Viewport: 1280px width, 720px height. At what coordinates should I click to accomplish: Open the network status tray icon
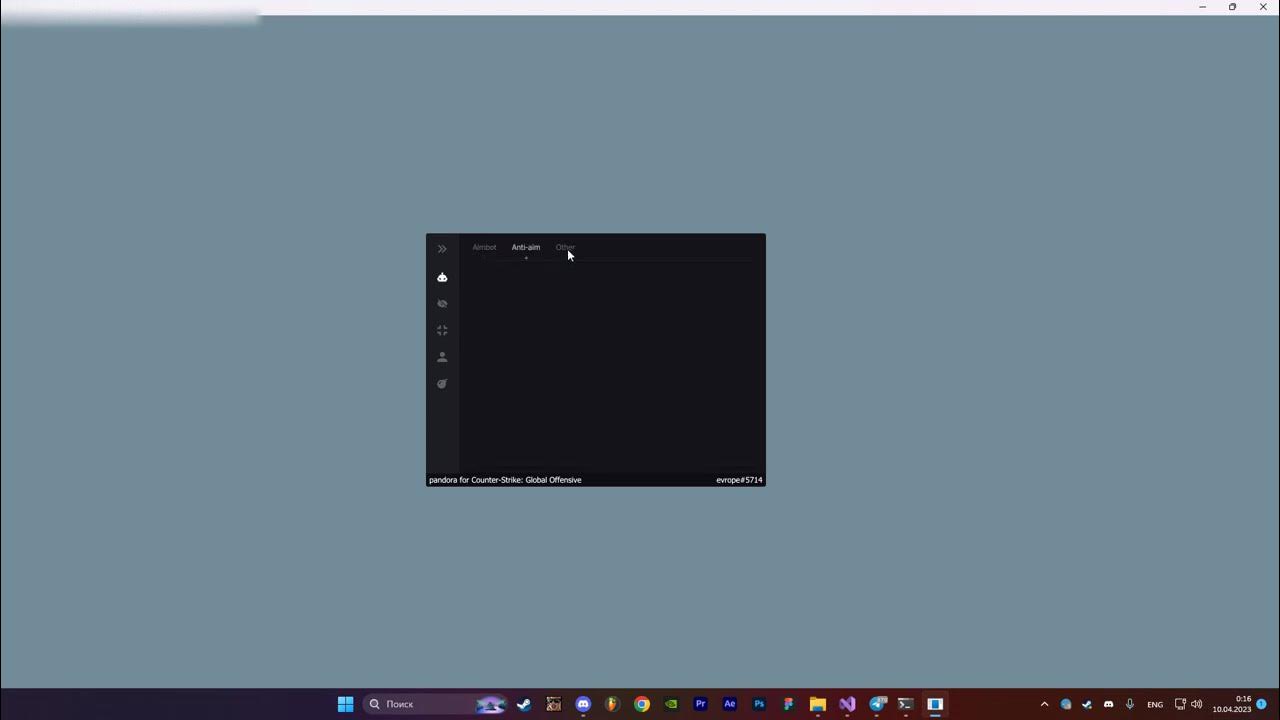click(x=1180, y=704)
